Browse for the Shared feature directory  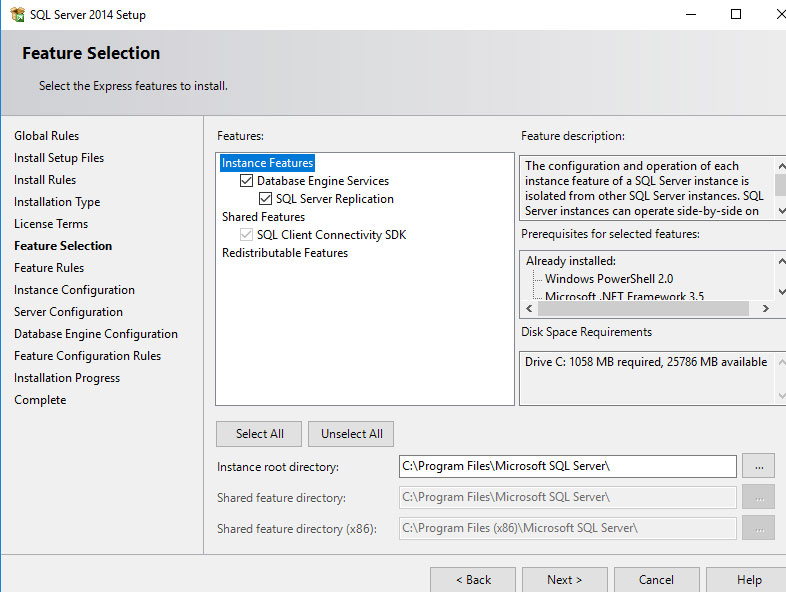click(758, 497)
